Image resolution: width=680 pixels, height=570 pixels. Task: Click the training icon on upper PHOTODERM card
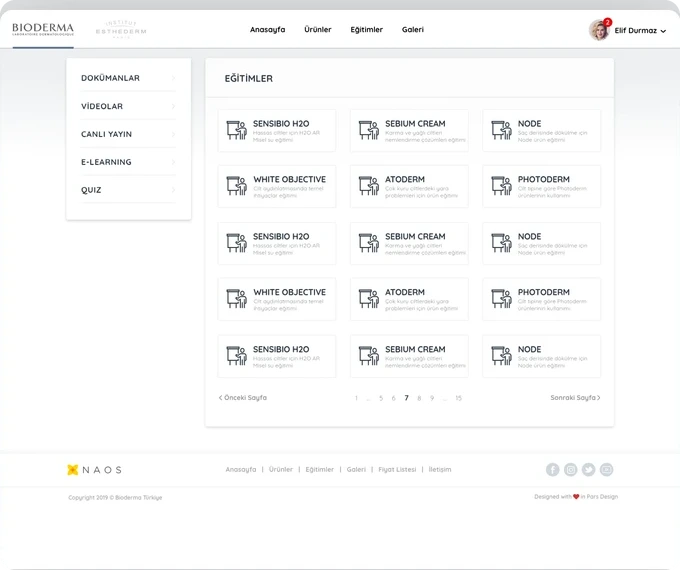point(501,186)
